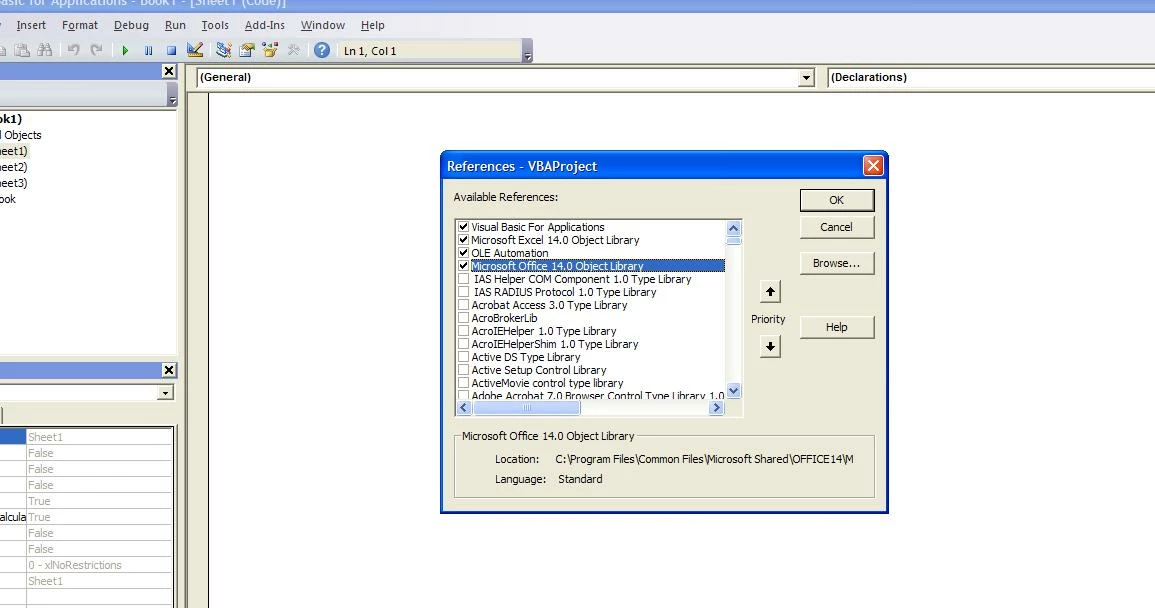Click Cancel in References dialog
The image size is (1155, 608).
coord(837,227)
